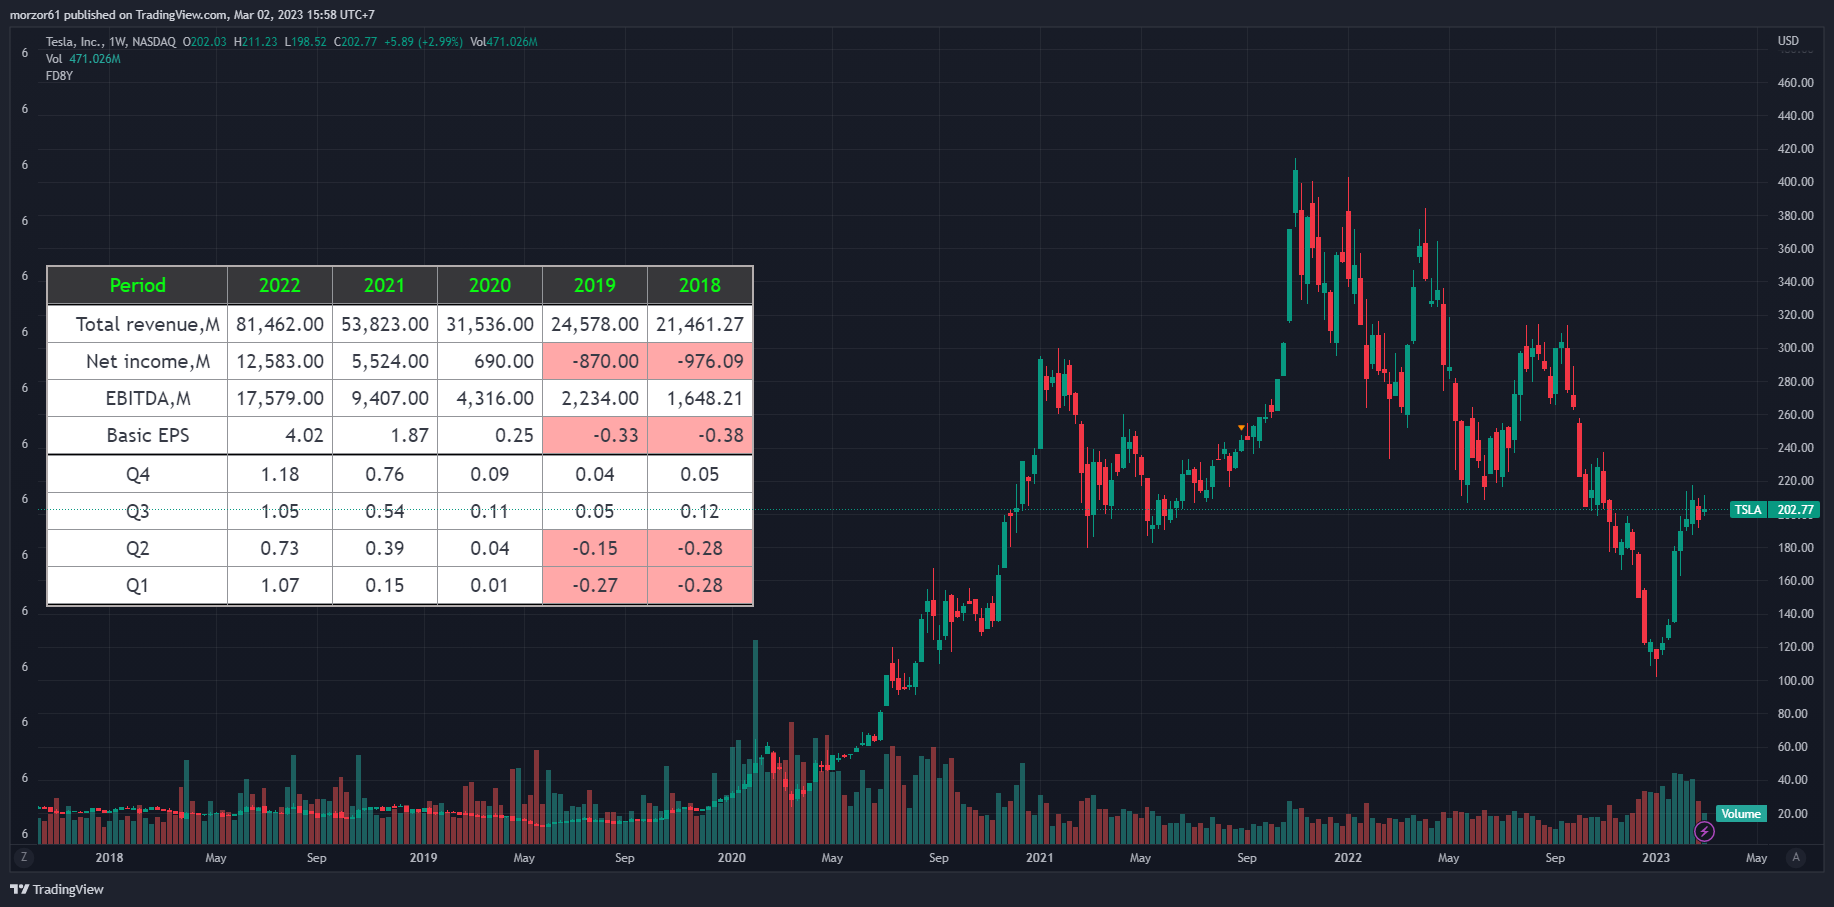Click the red -0.38 EPS cell

(700, 435)
